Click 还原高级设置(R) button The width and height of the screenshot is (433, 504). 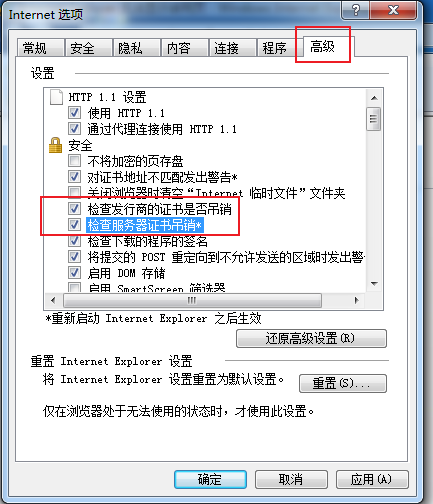[311, 339]
